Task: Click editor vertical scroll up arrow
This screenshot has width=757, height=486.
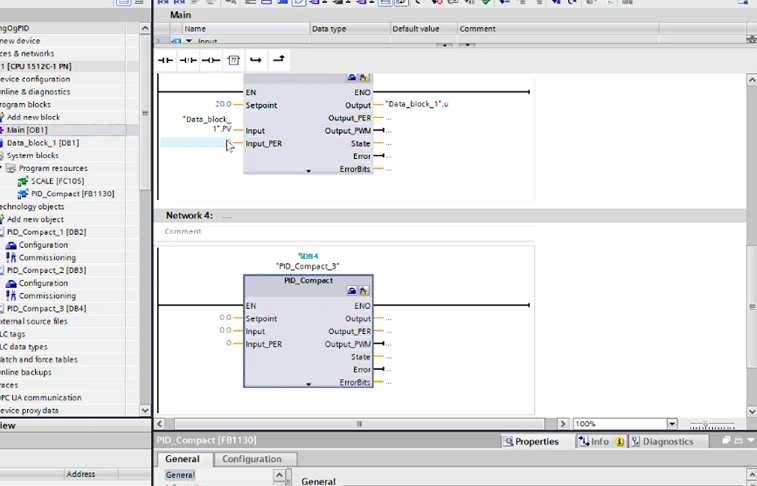Action: (x=752, y=80)
